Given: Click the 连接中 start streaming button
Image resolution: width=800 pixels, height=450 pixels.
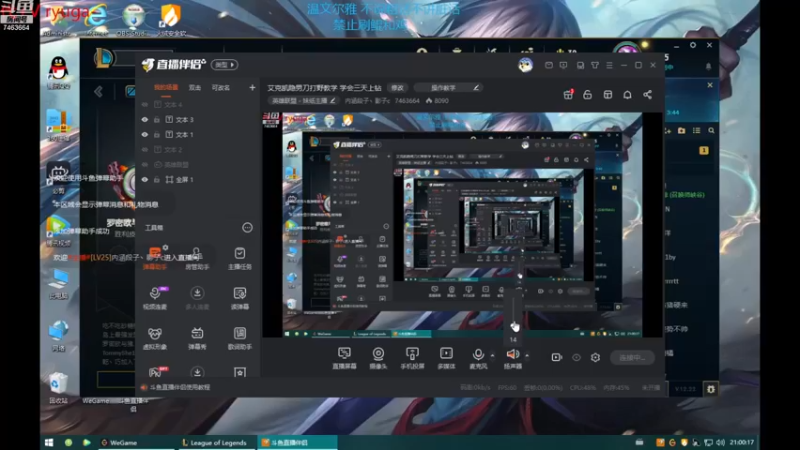Looking at the screenshot, I should tap(632, 358).
